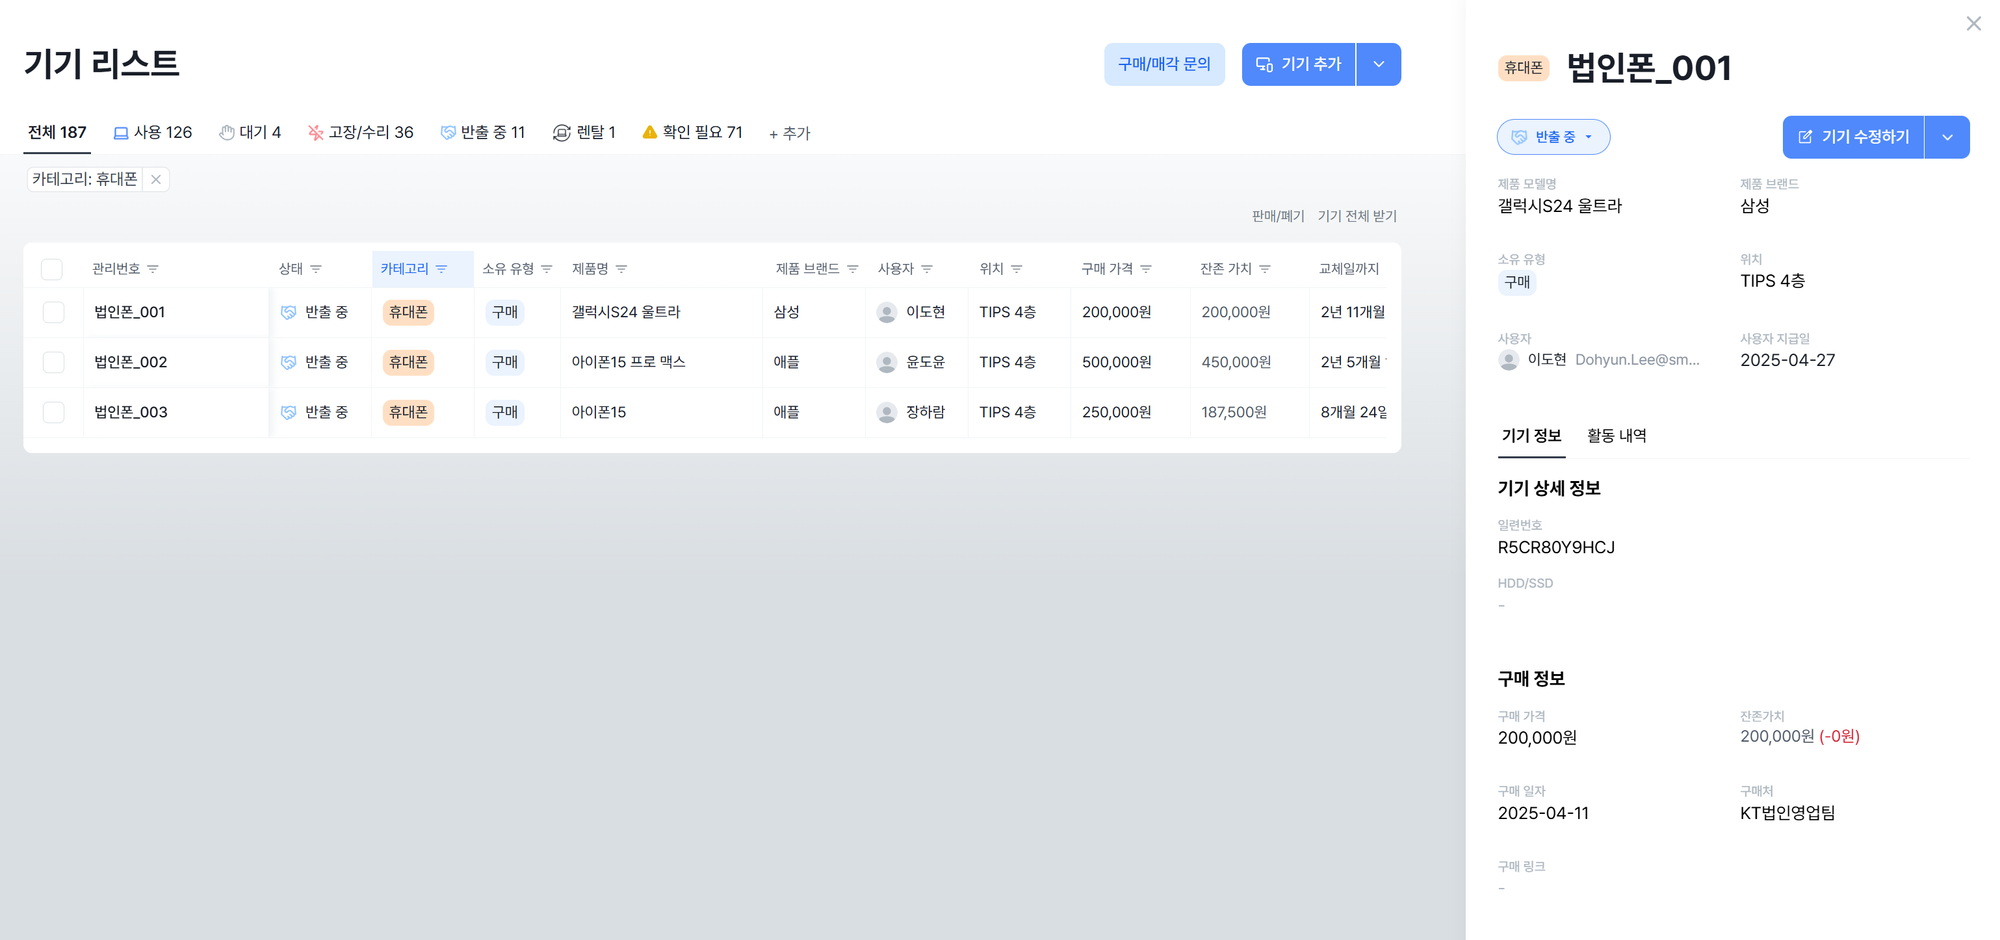2000x940 pixels.
Task: Switch to 고장/수리 36 tab
Action: [x=361, y=133]
